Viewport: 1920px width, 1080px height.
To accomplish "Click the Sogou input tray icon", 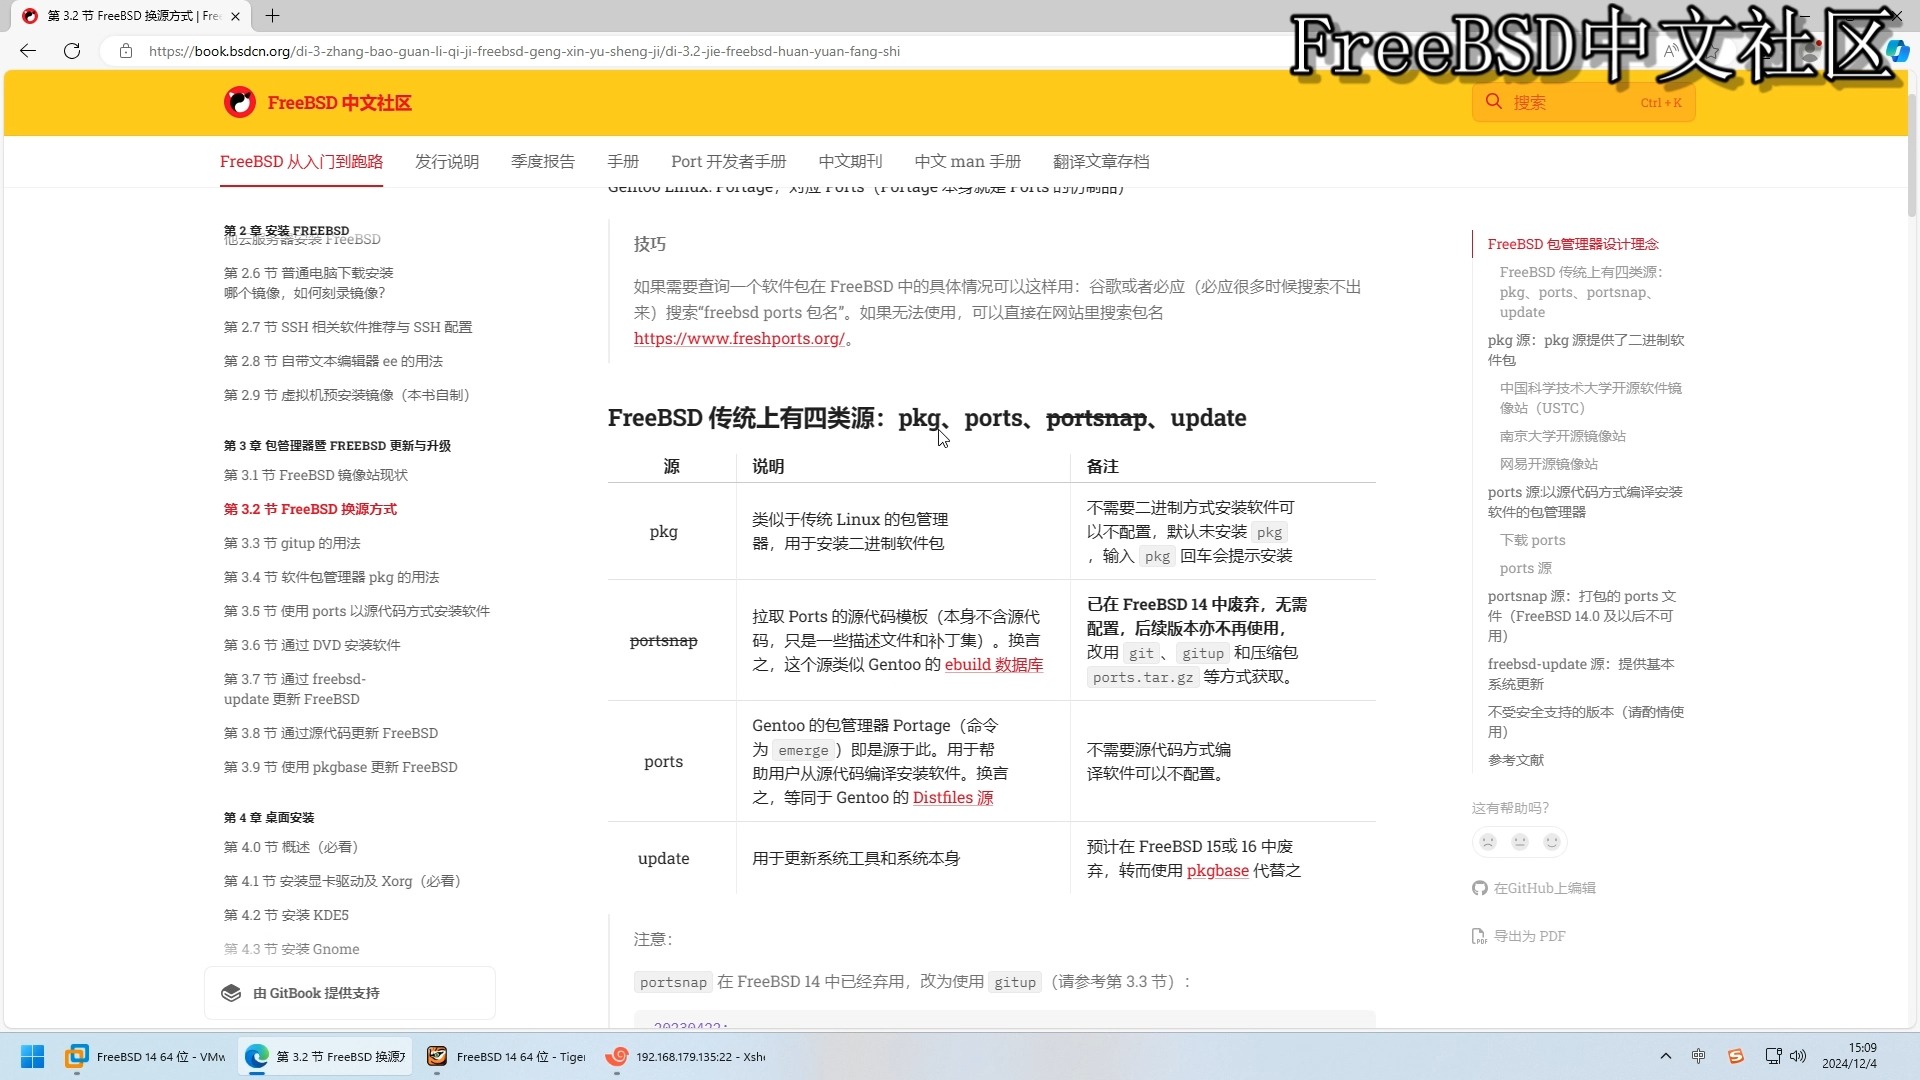I will coord(1736,1056).
